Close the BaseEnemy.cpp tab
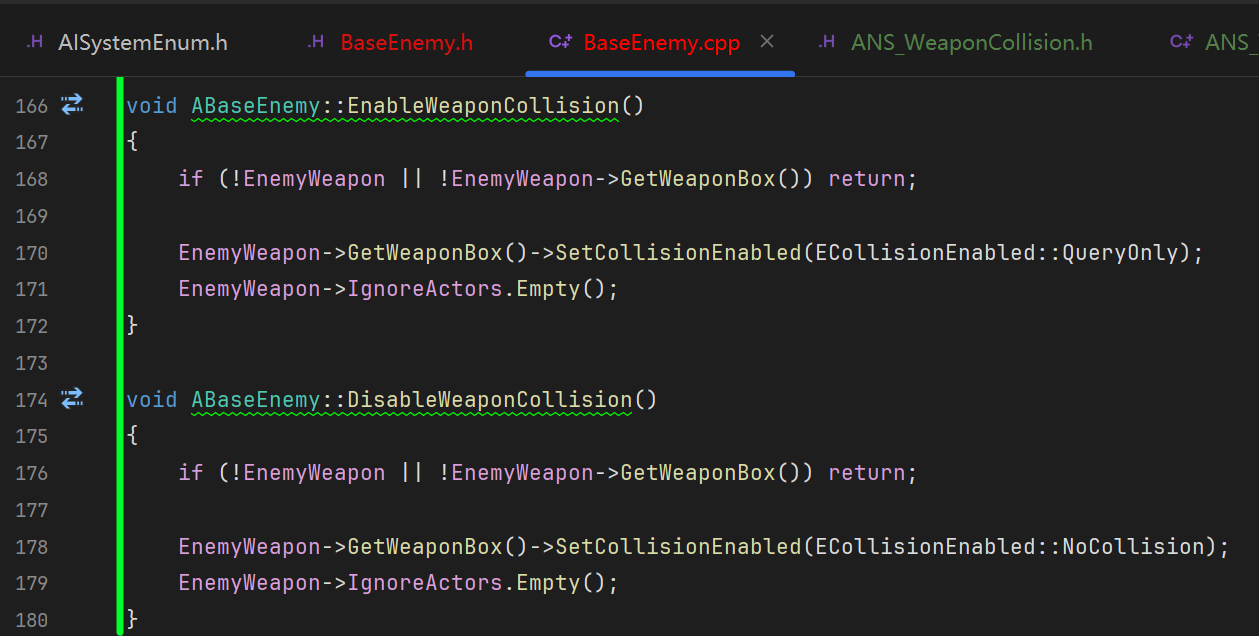Image resolution: width=1259 pixels, height=636 pixels. [767, 42]
